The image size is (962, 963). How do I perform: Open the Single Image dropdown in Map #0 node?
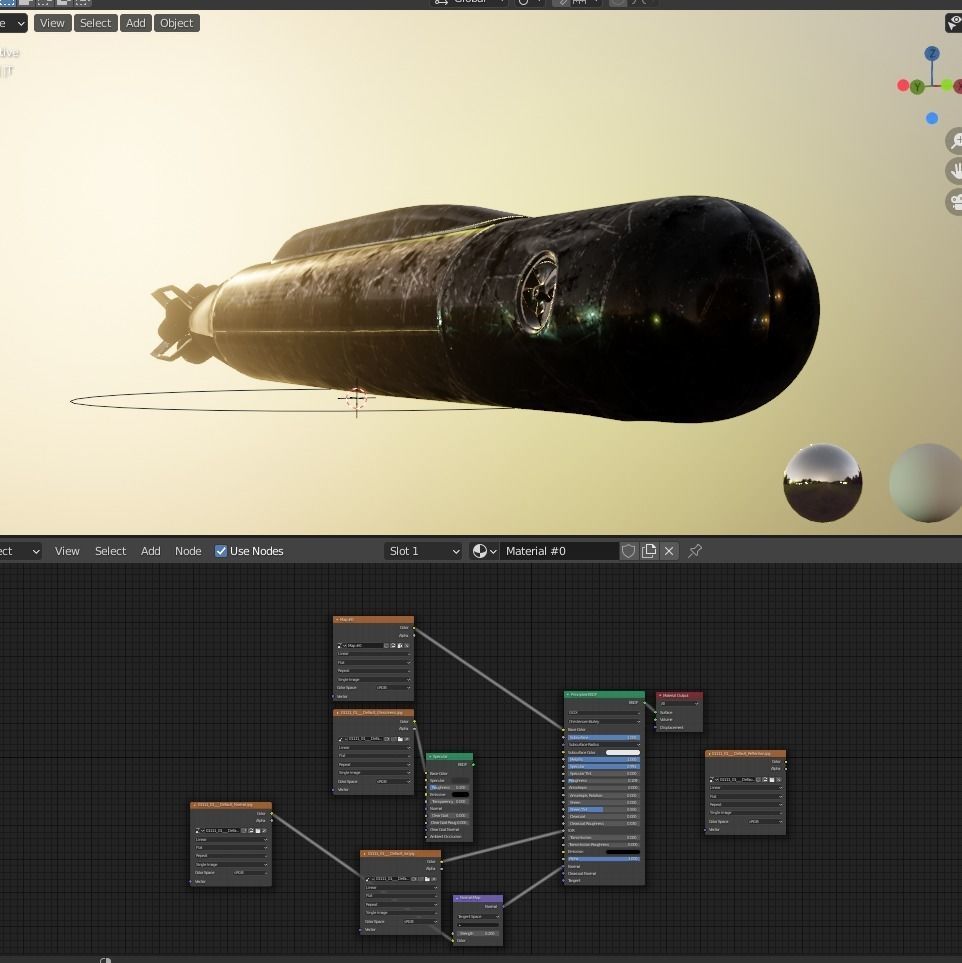(373, 679)
